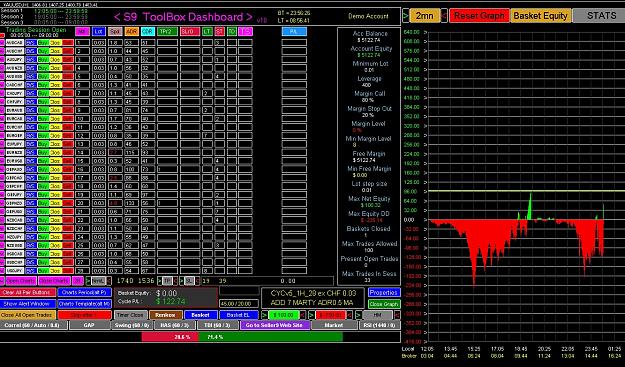Click red arrow right of SL
Image resolution: width=625 pixels, height=367 pixels.
click(198, 281)
